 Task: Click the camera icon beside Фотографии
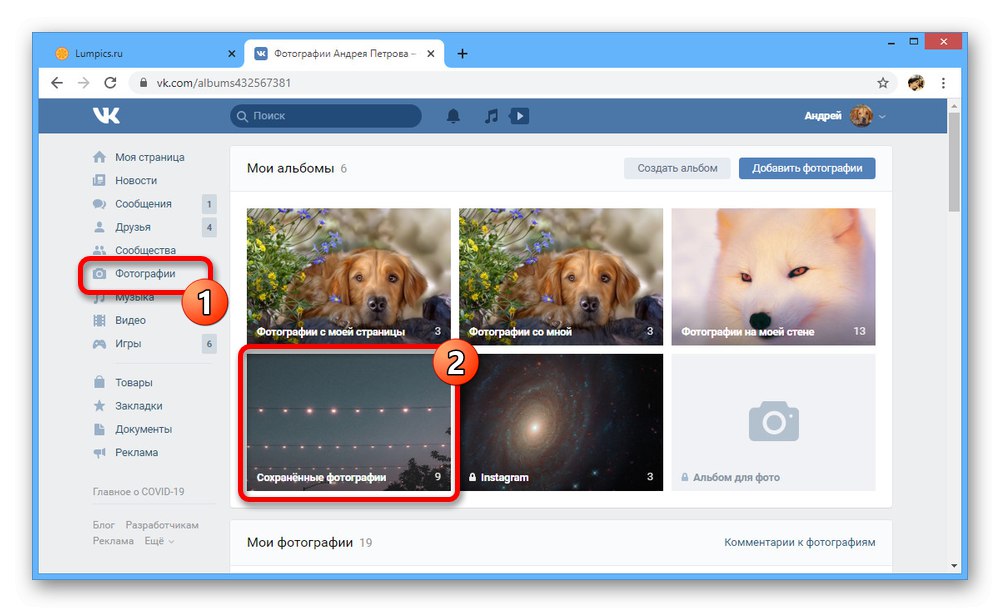click(99, 273)
